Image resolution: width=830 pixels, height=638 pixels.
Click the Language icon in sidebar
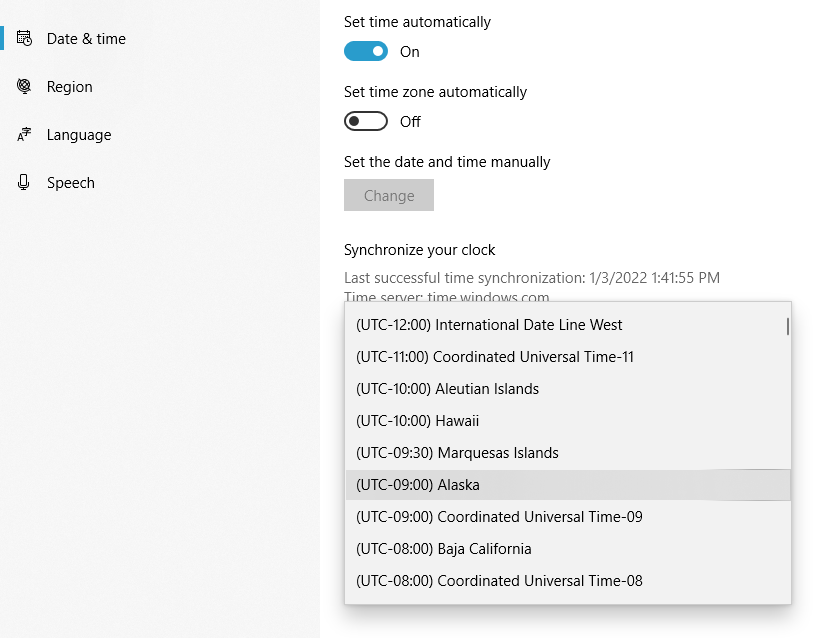coord(23,134)
